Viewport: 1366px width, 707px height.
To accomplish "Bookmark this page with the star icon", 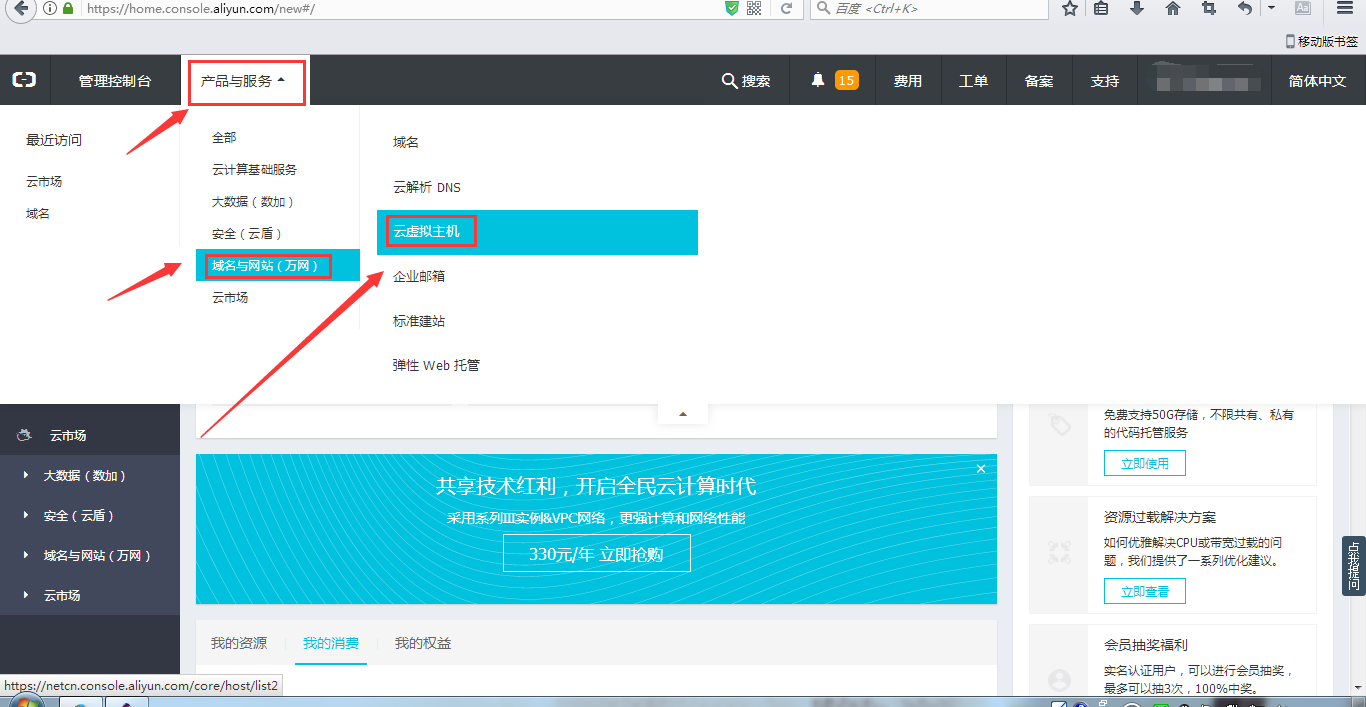I will point(1069,8).
